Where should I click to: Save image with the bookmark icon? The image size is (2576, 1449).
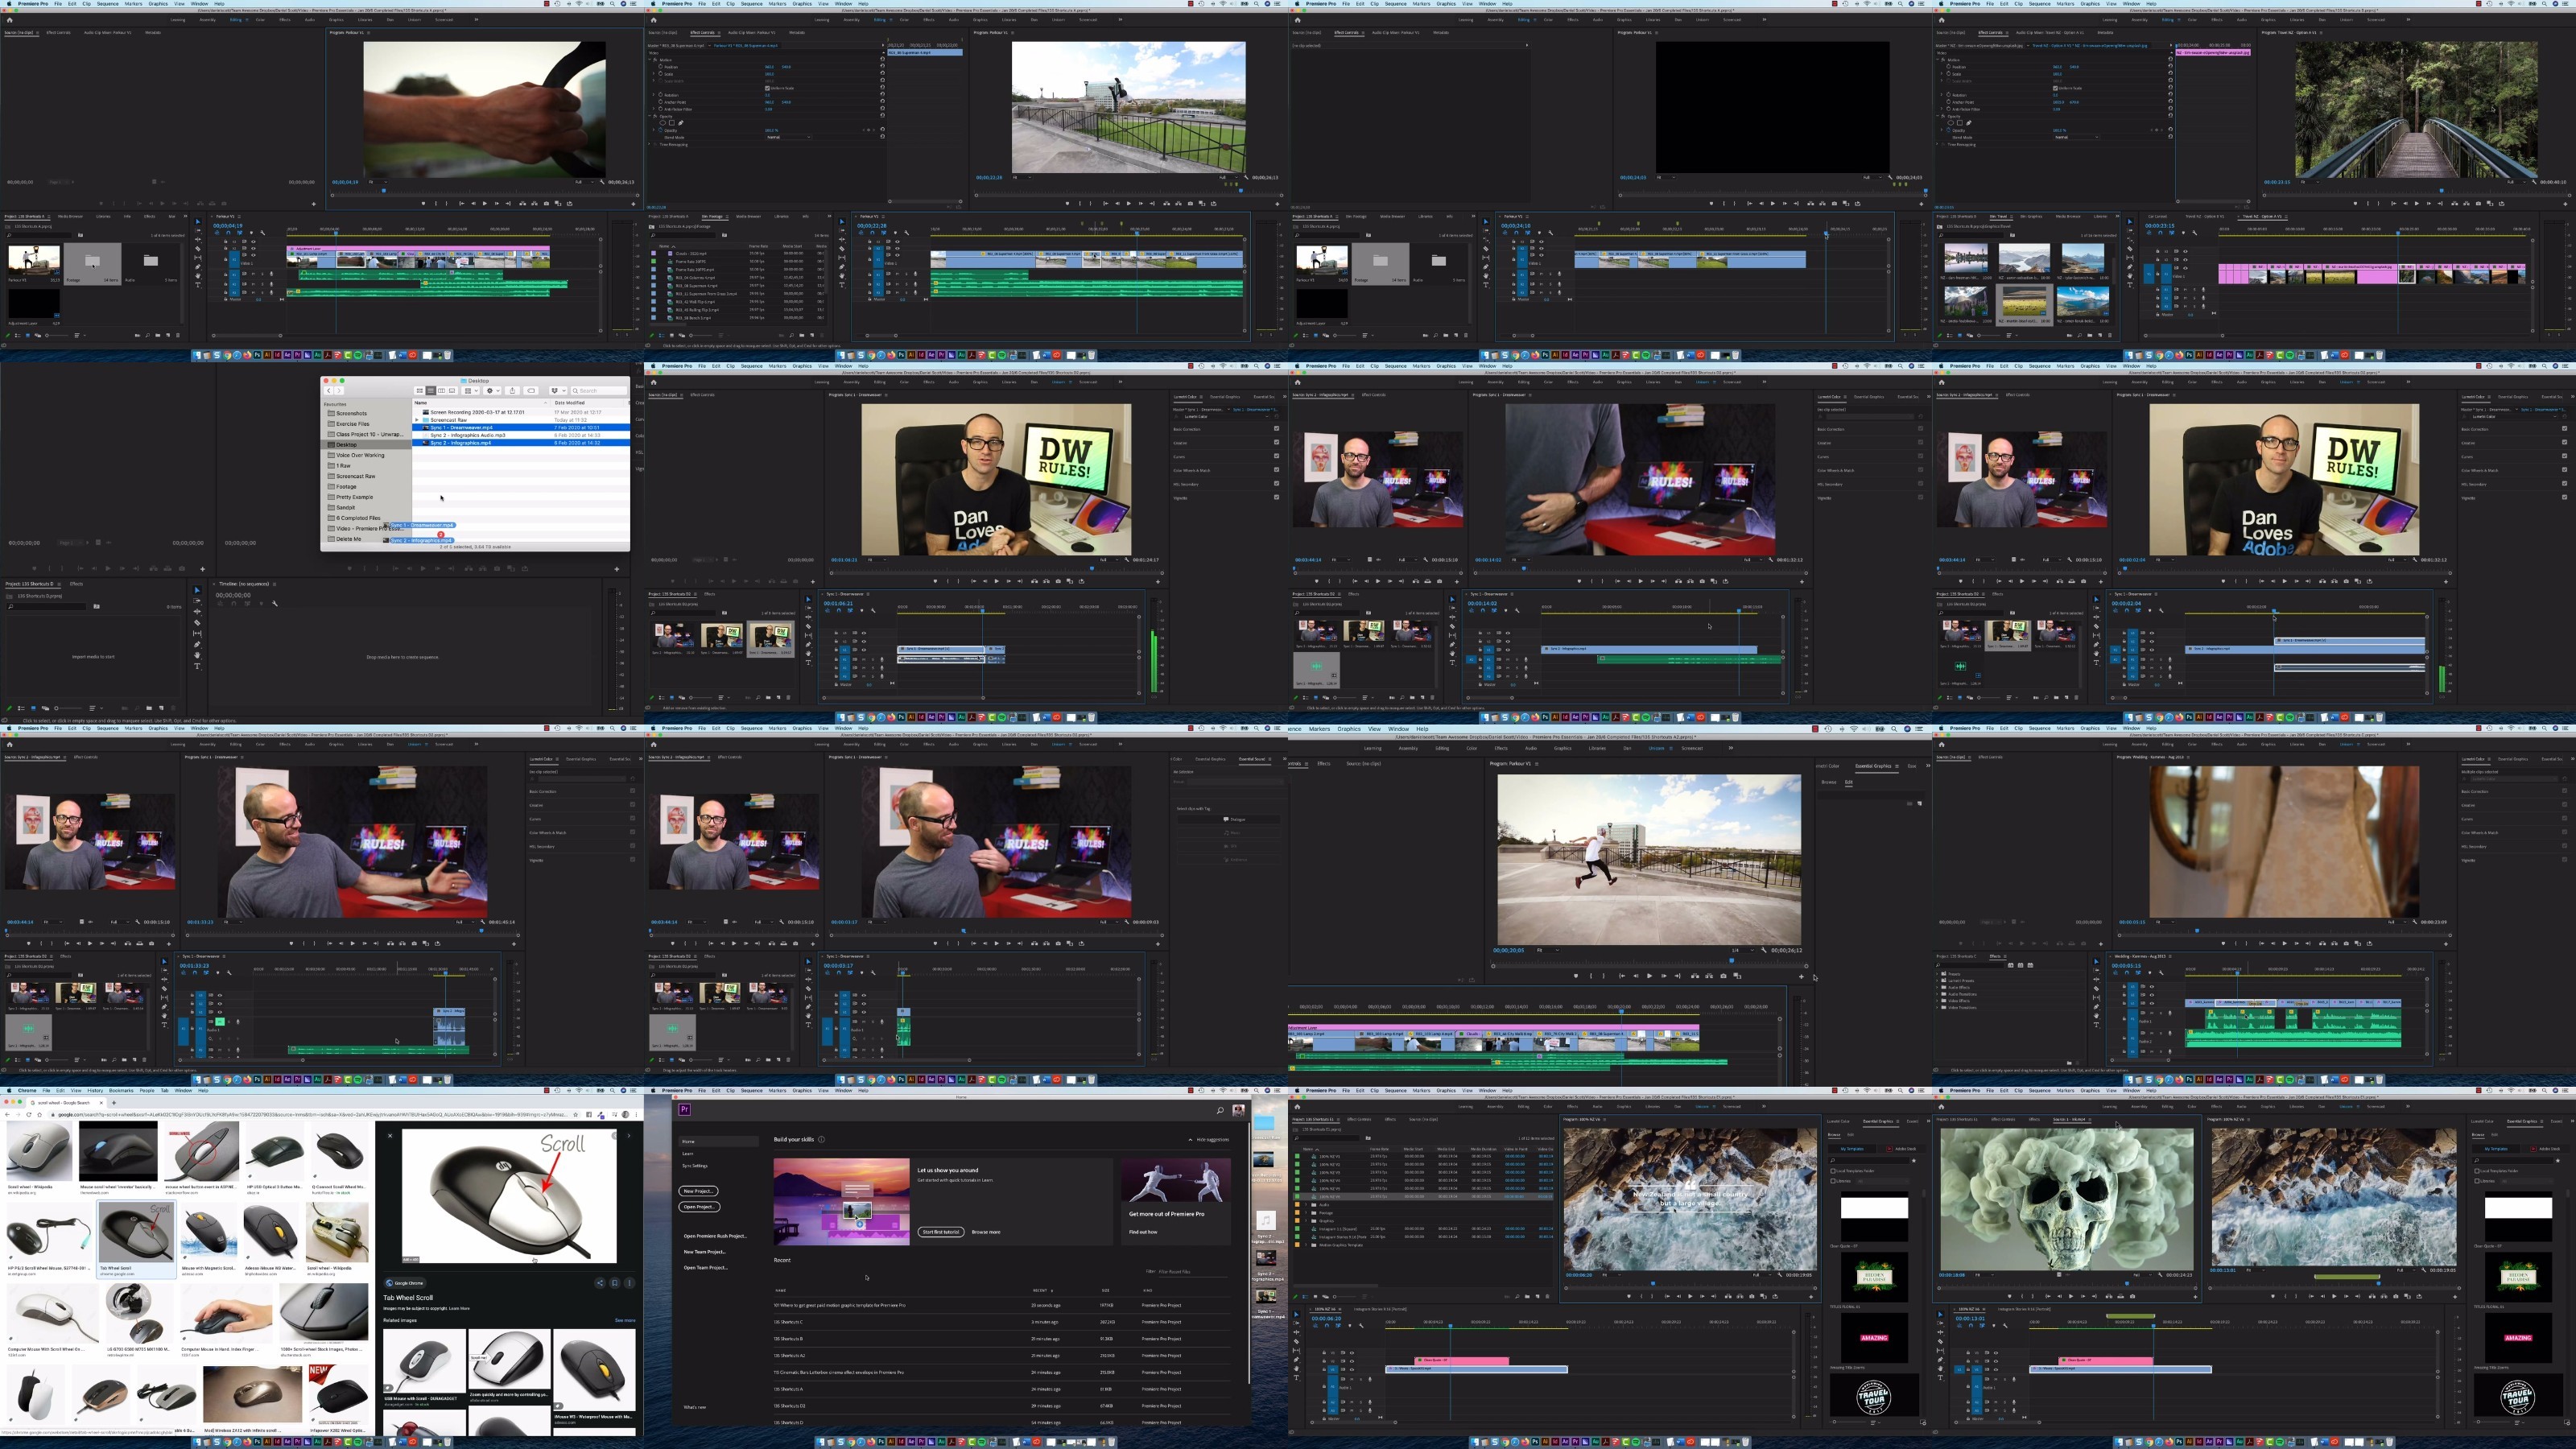[x=615, y=1283]
